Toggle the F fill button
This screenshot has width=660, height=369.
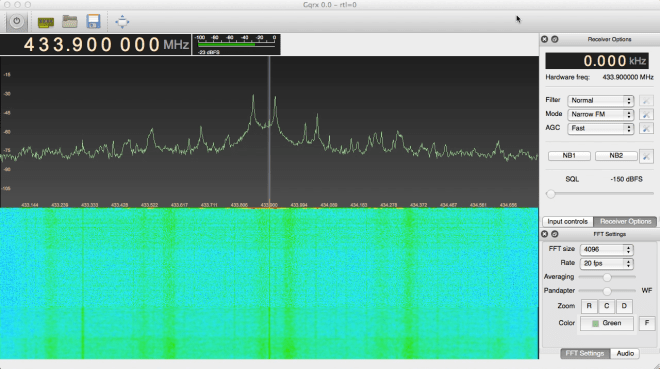click(x=647, y=323)
